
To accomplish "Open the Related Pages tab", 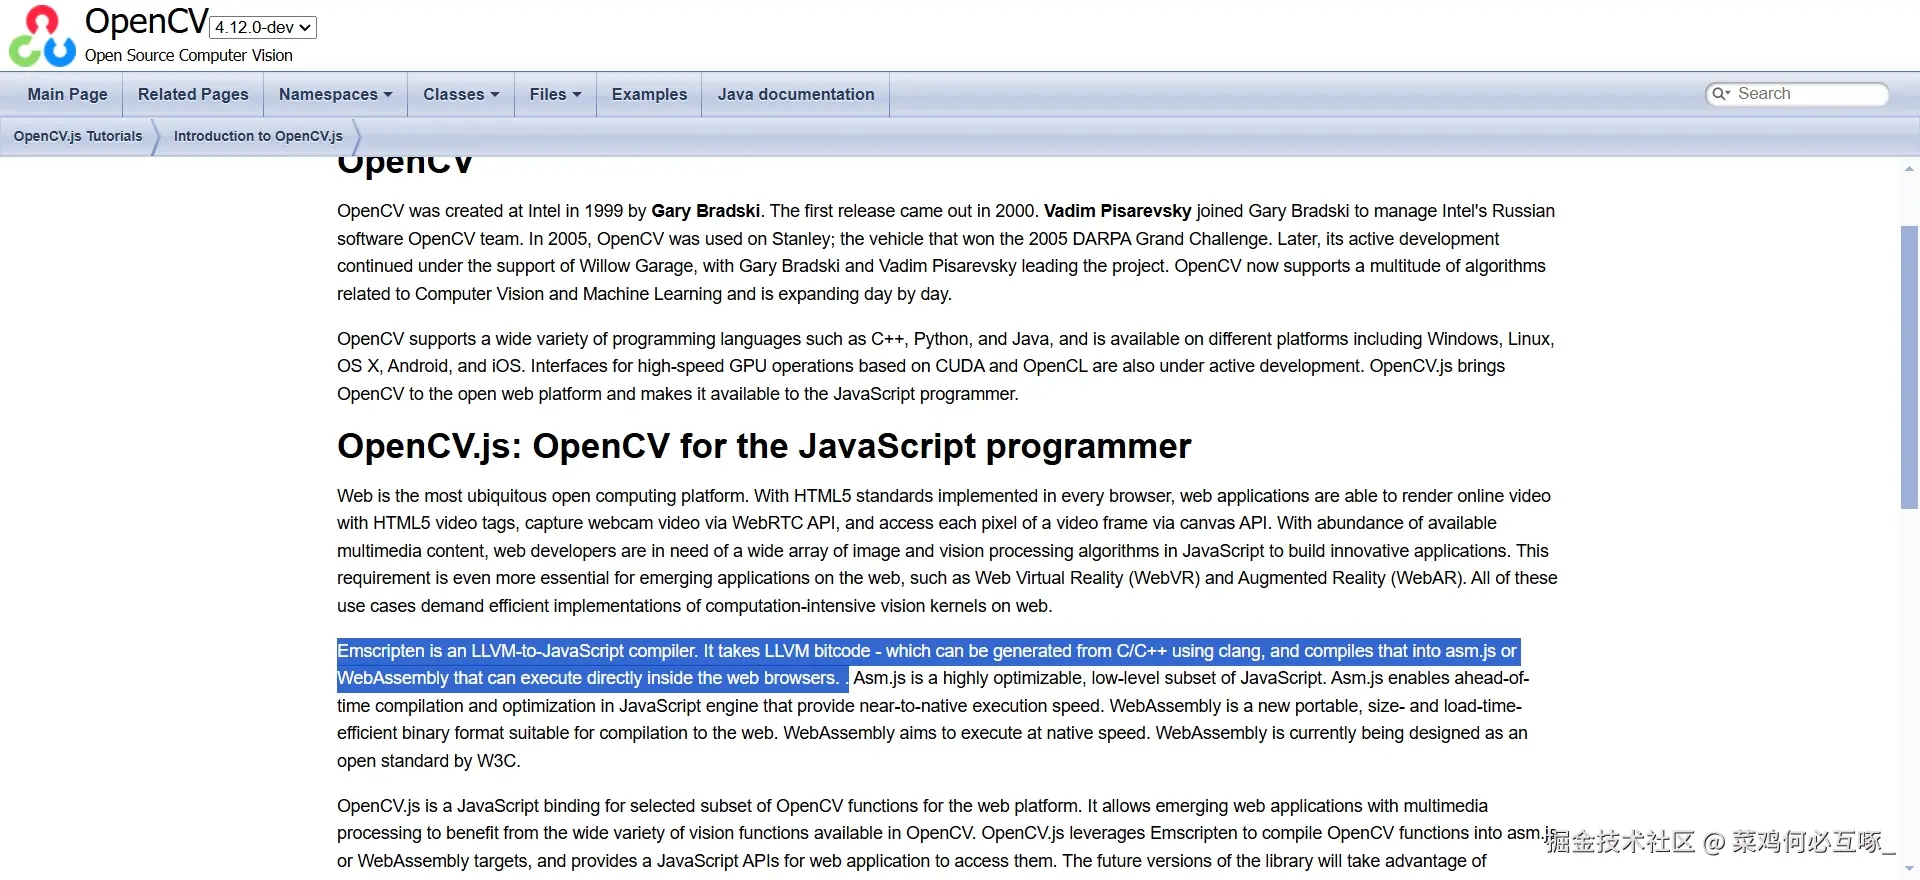I will [193, 94].
